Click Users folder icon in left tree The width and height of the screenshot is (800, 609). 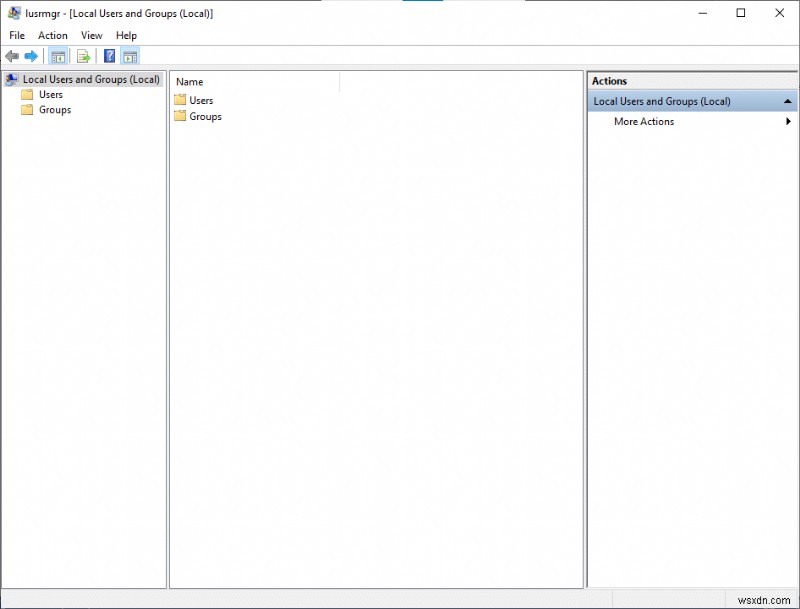tap(27, 94)
